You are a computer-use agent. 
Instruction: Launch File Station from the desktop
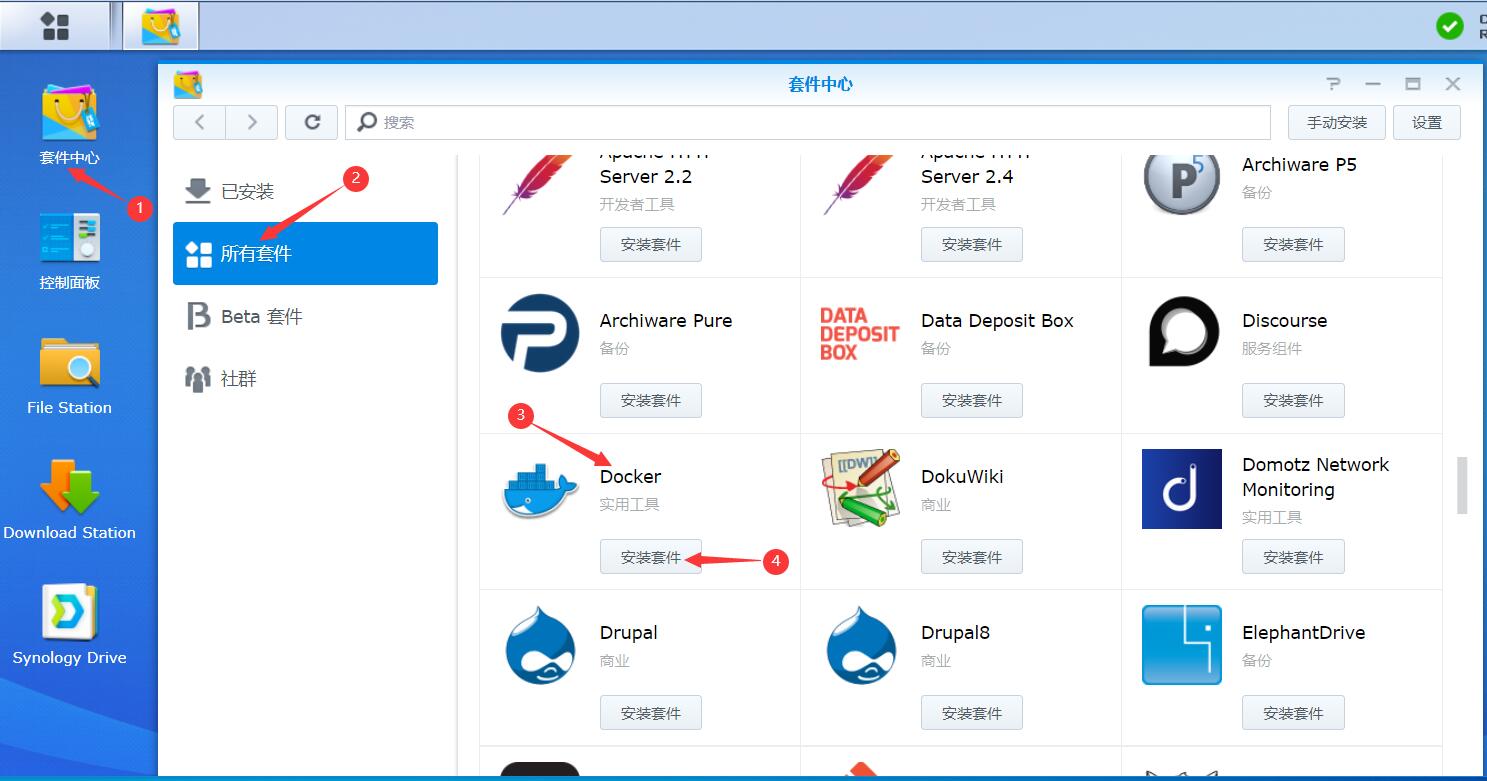pyautogui.click(x=70, y=363)
